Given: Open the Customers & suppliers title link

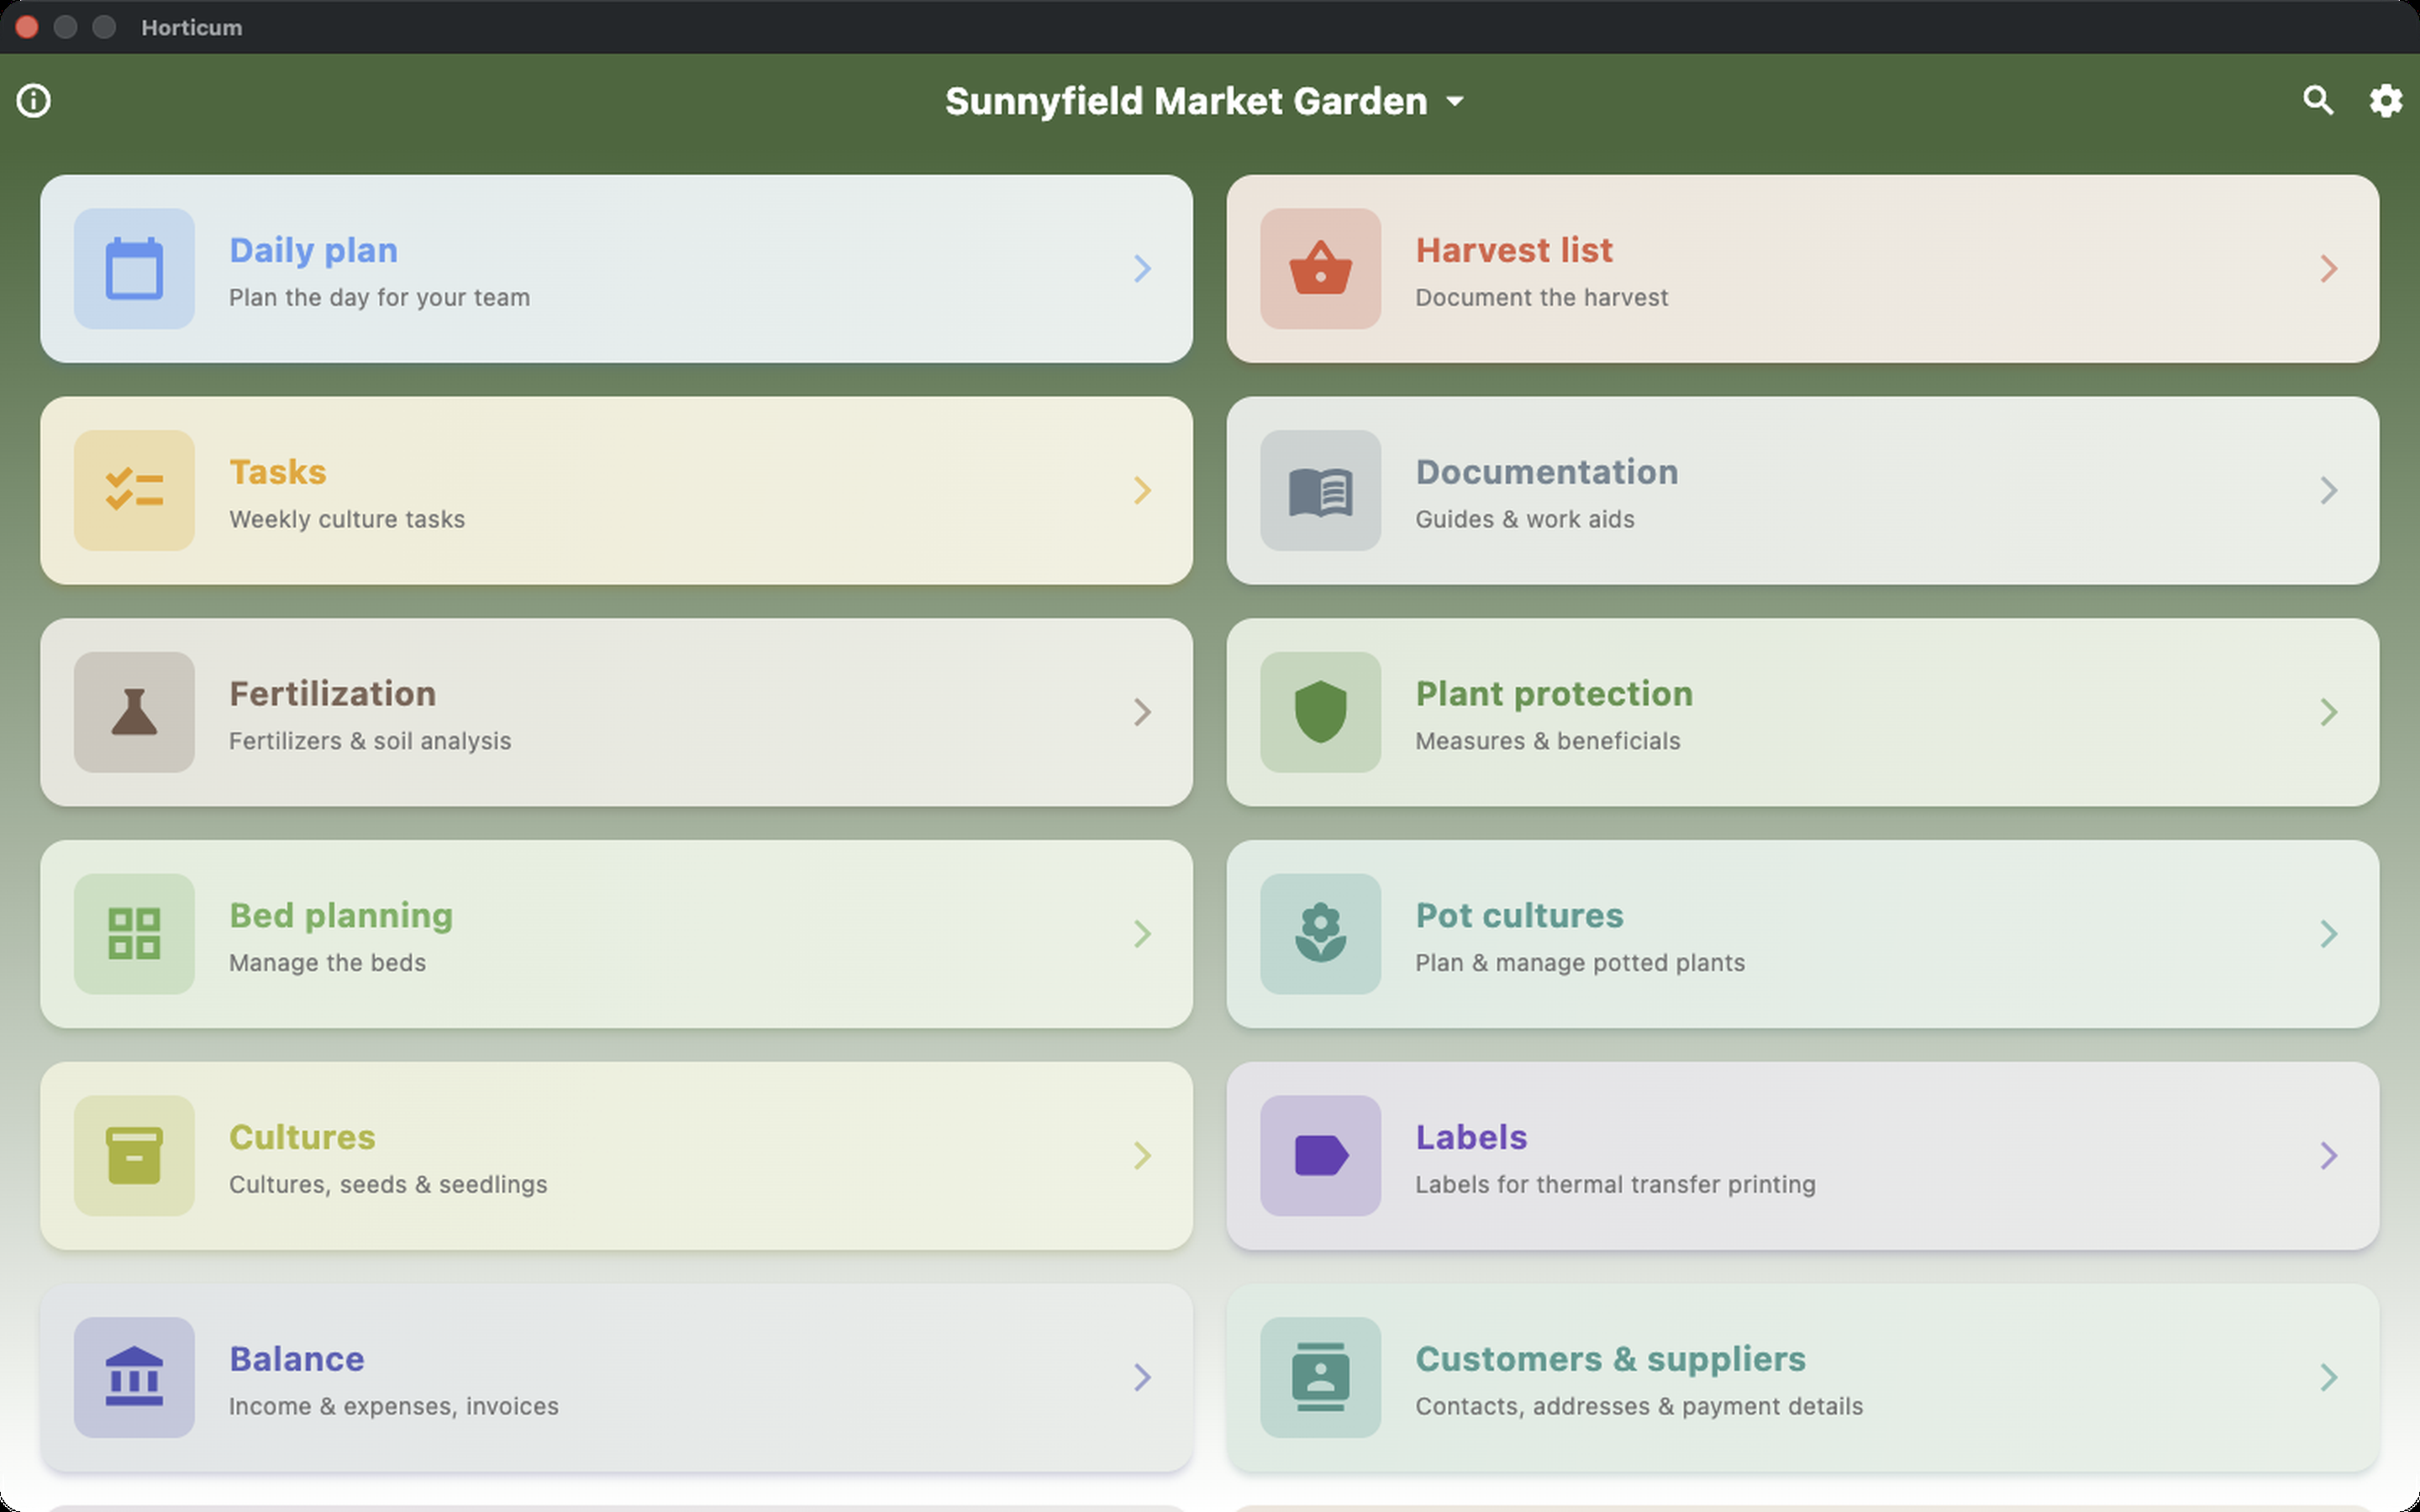Looking at the screenshot, I should pos(1610,1360).
